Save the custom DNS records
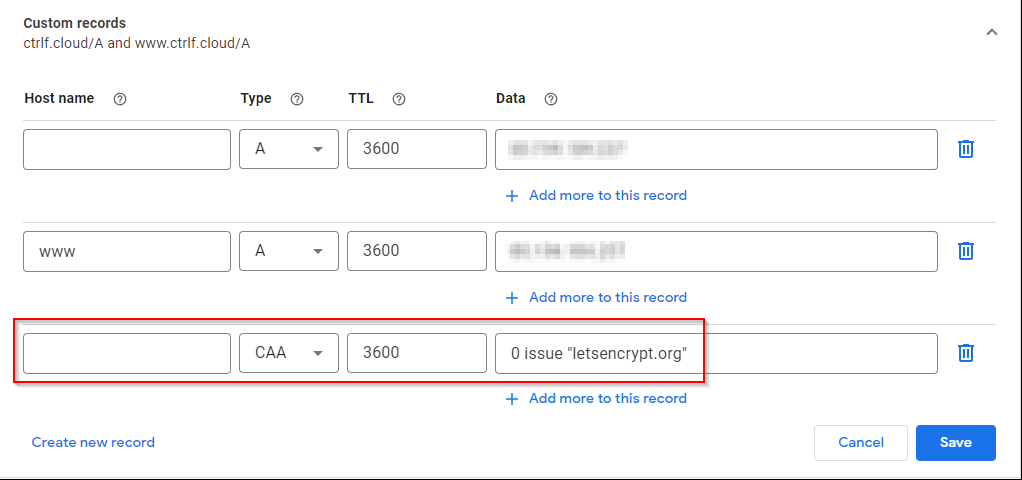 [x=955, y=442]
